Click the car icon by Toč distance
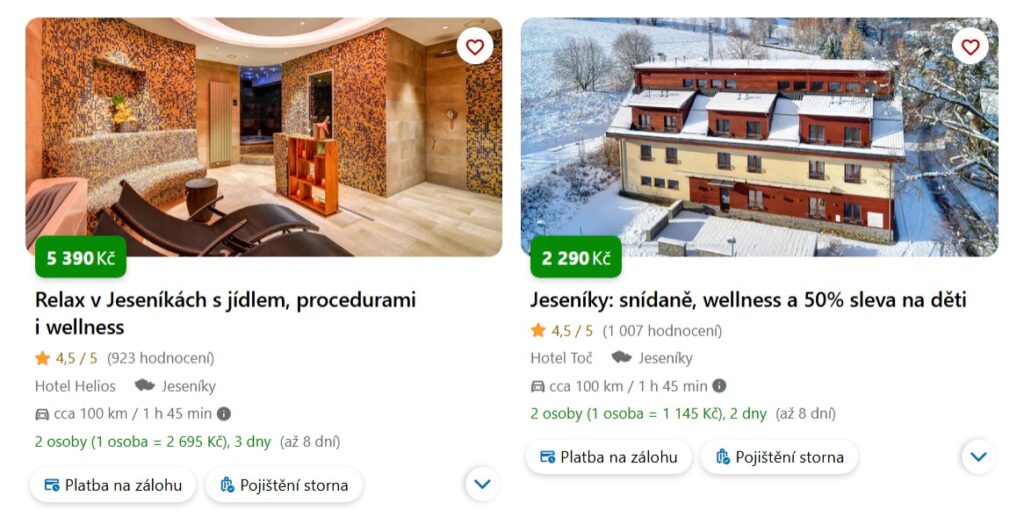Screen dimensions: 1024x532 coord(537,386)
